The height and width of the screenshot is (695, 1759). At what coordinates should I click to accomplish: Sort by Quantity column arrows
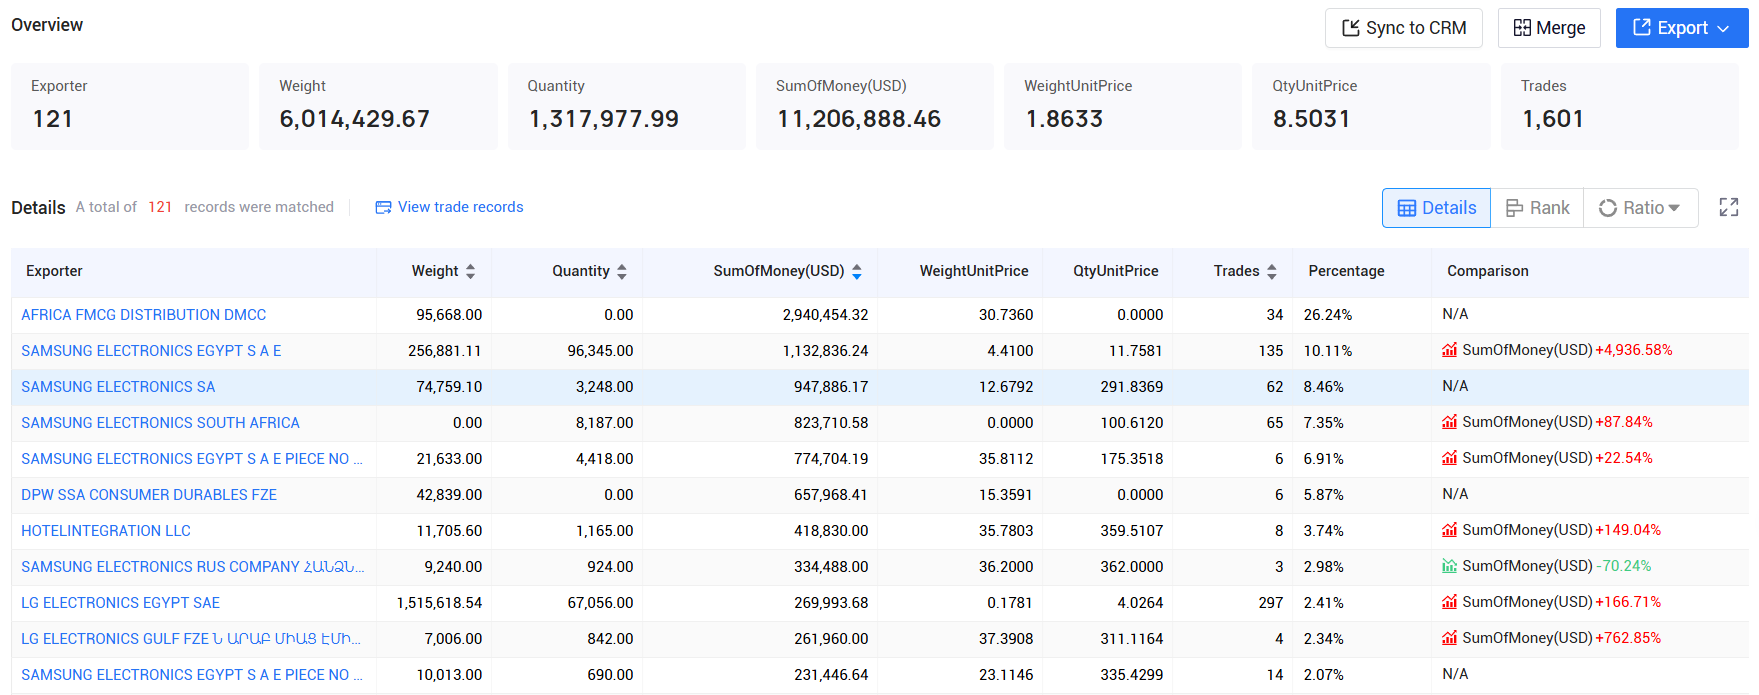click(622, 271)
